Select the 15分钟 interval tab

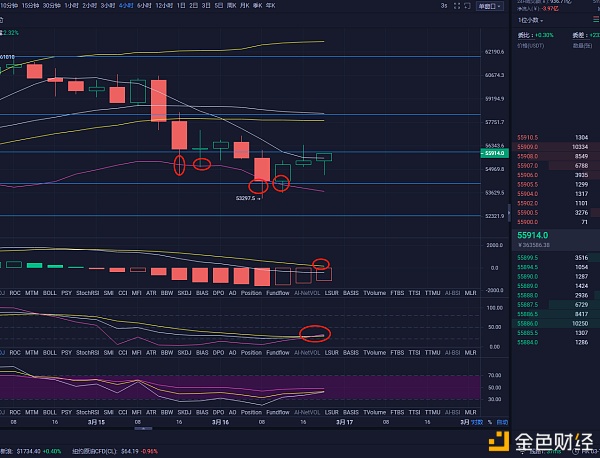tap(30, 6)
